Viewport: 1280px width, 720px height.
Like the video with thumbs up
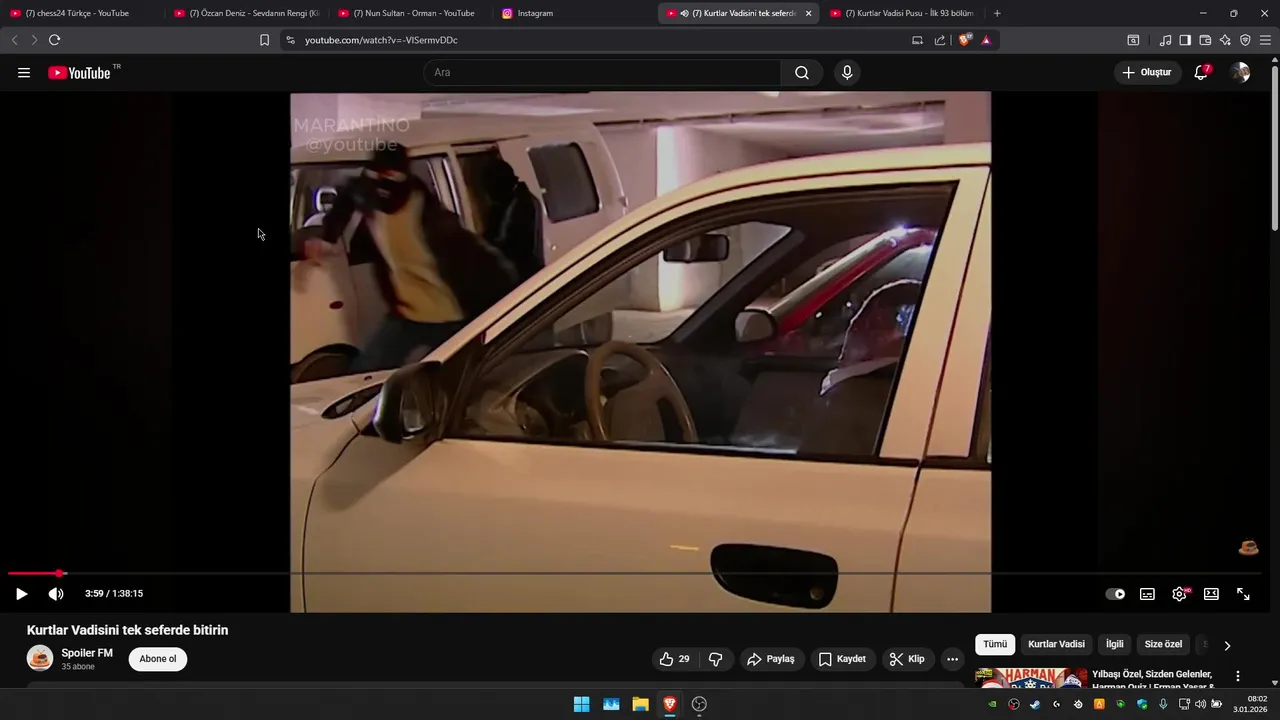click(x=674, y=659)
